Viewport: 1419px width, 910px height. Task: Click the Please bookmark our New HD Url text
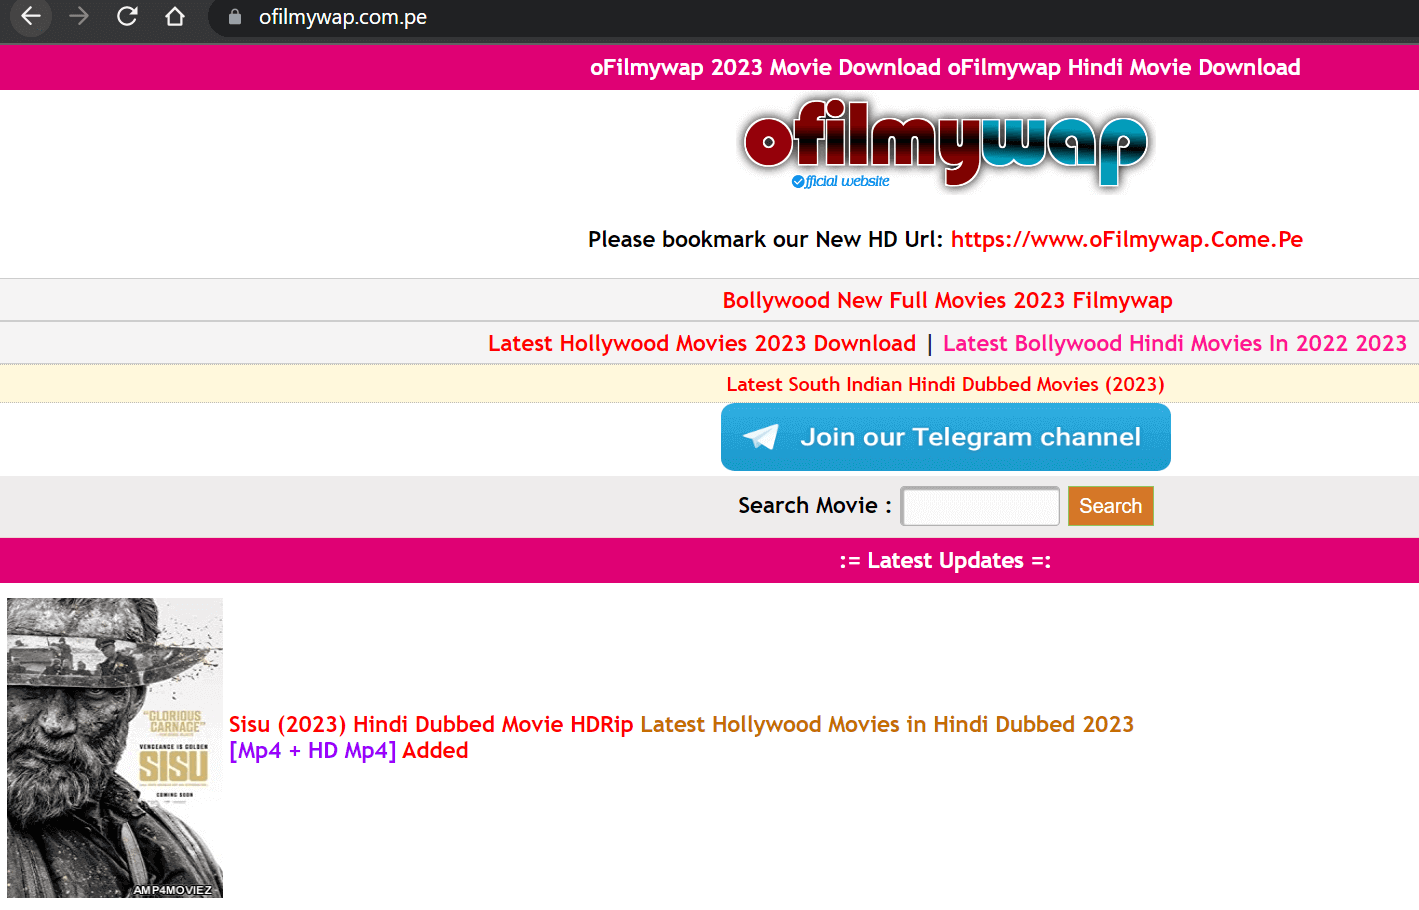click(765, 239)
